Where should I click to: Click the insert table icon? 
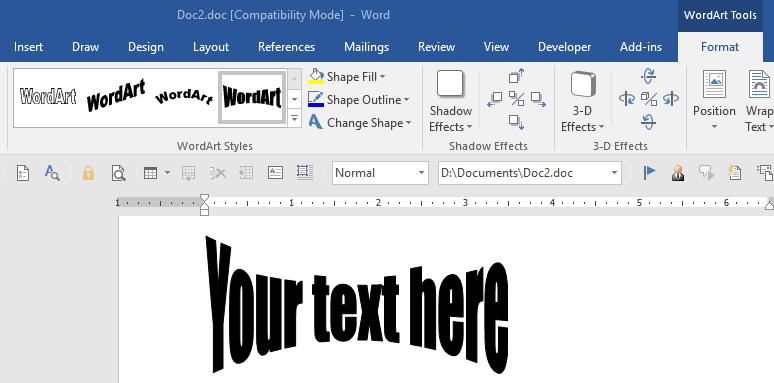[151, 173]
